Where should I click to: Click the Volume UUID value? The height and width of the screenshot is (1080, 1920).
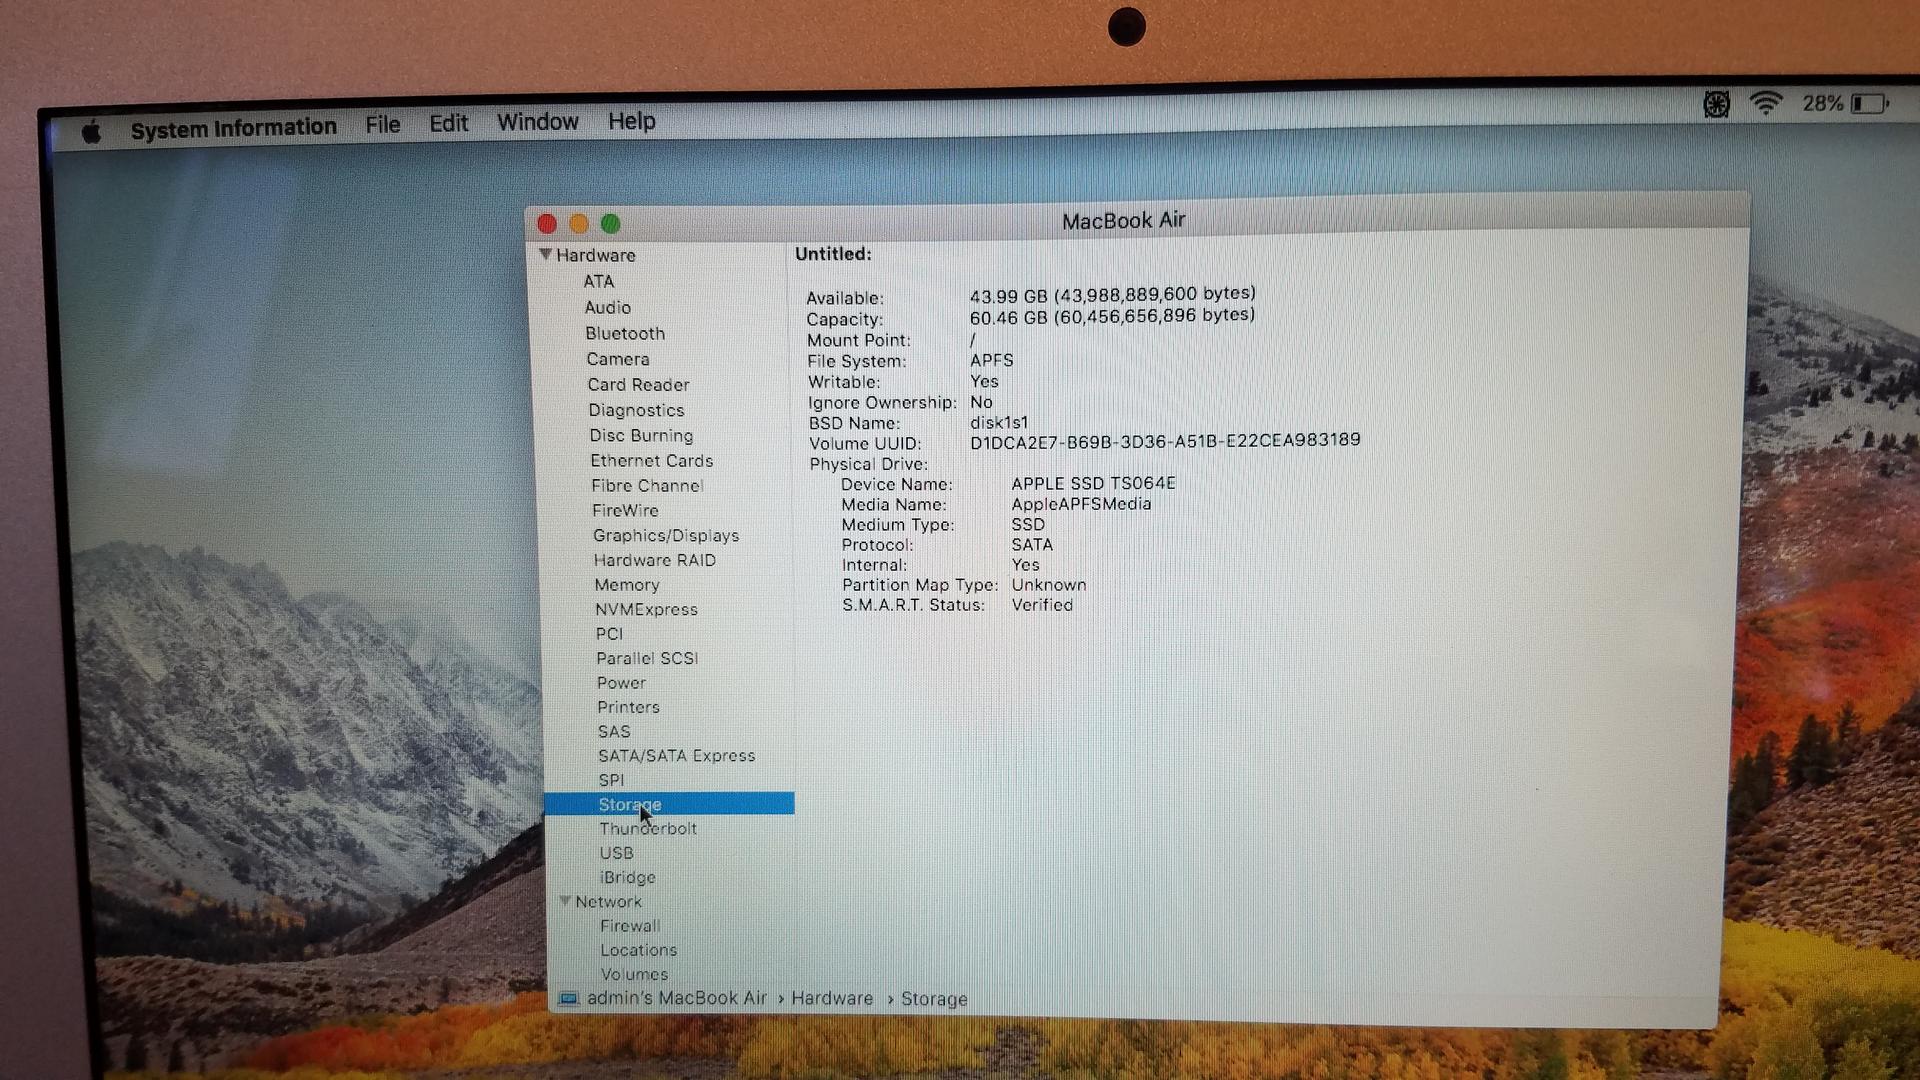coord(1165,441)
